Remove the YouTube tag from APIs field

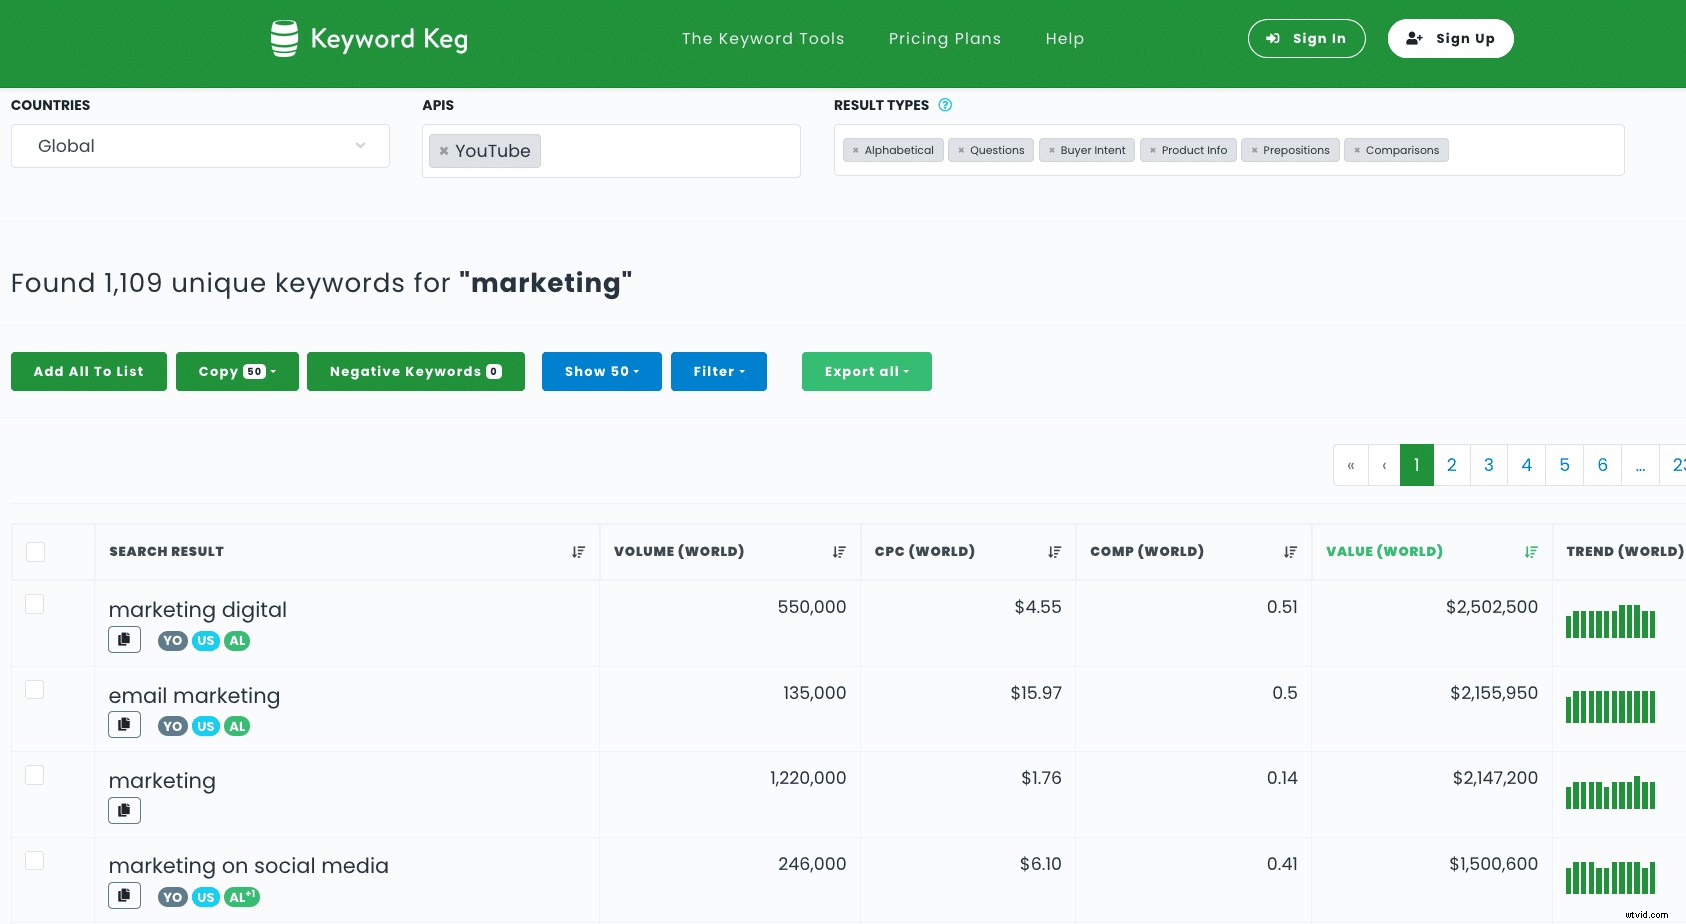(444, 150)
